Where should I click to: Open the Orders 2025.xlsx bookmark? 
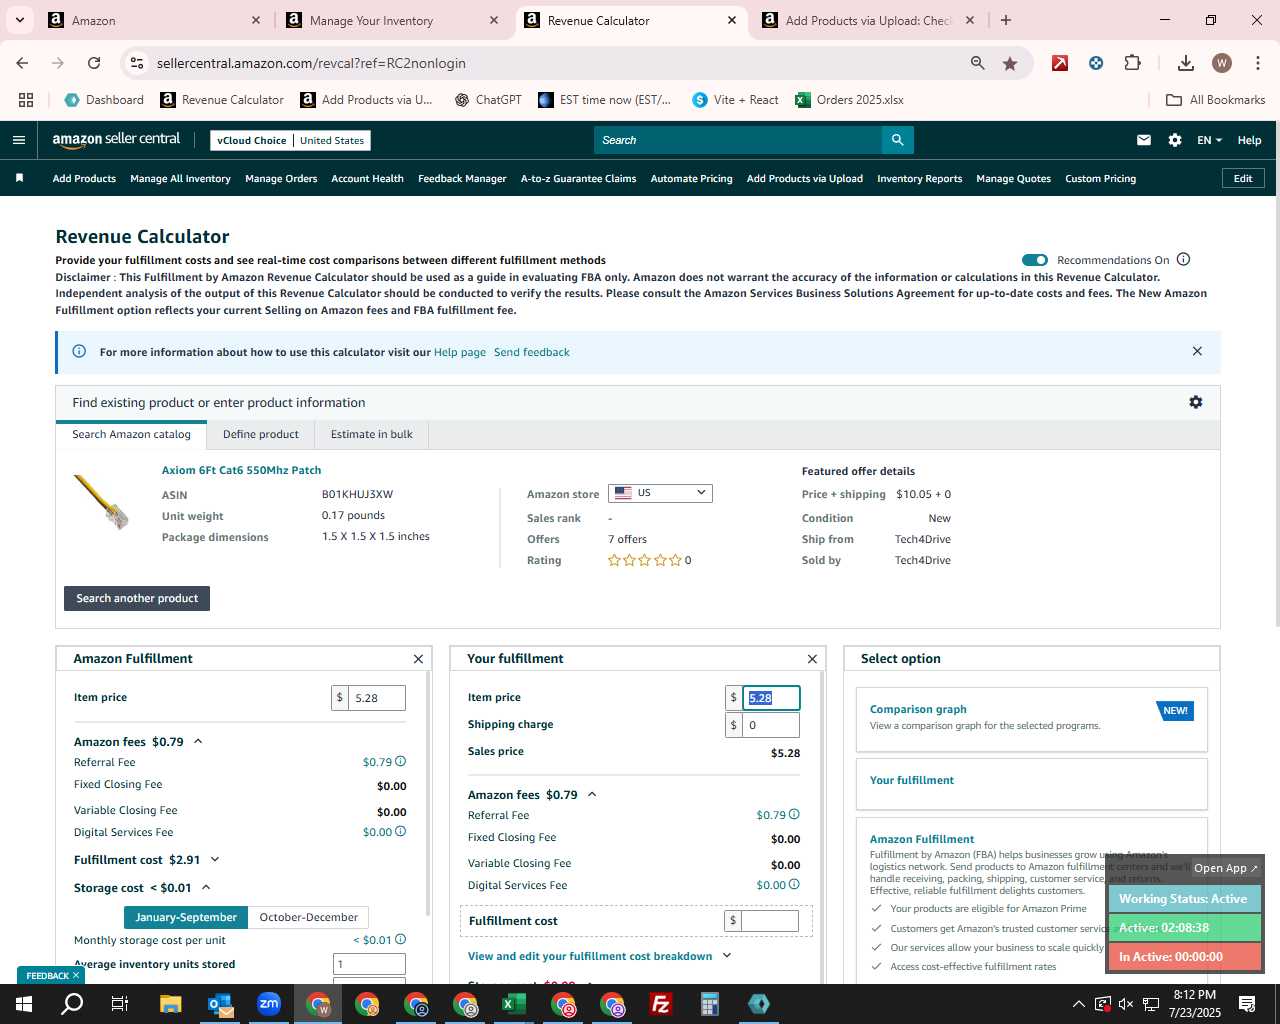click(x=849, y=100)
